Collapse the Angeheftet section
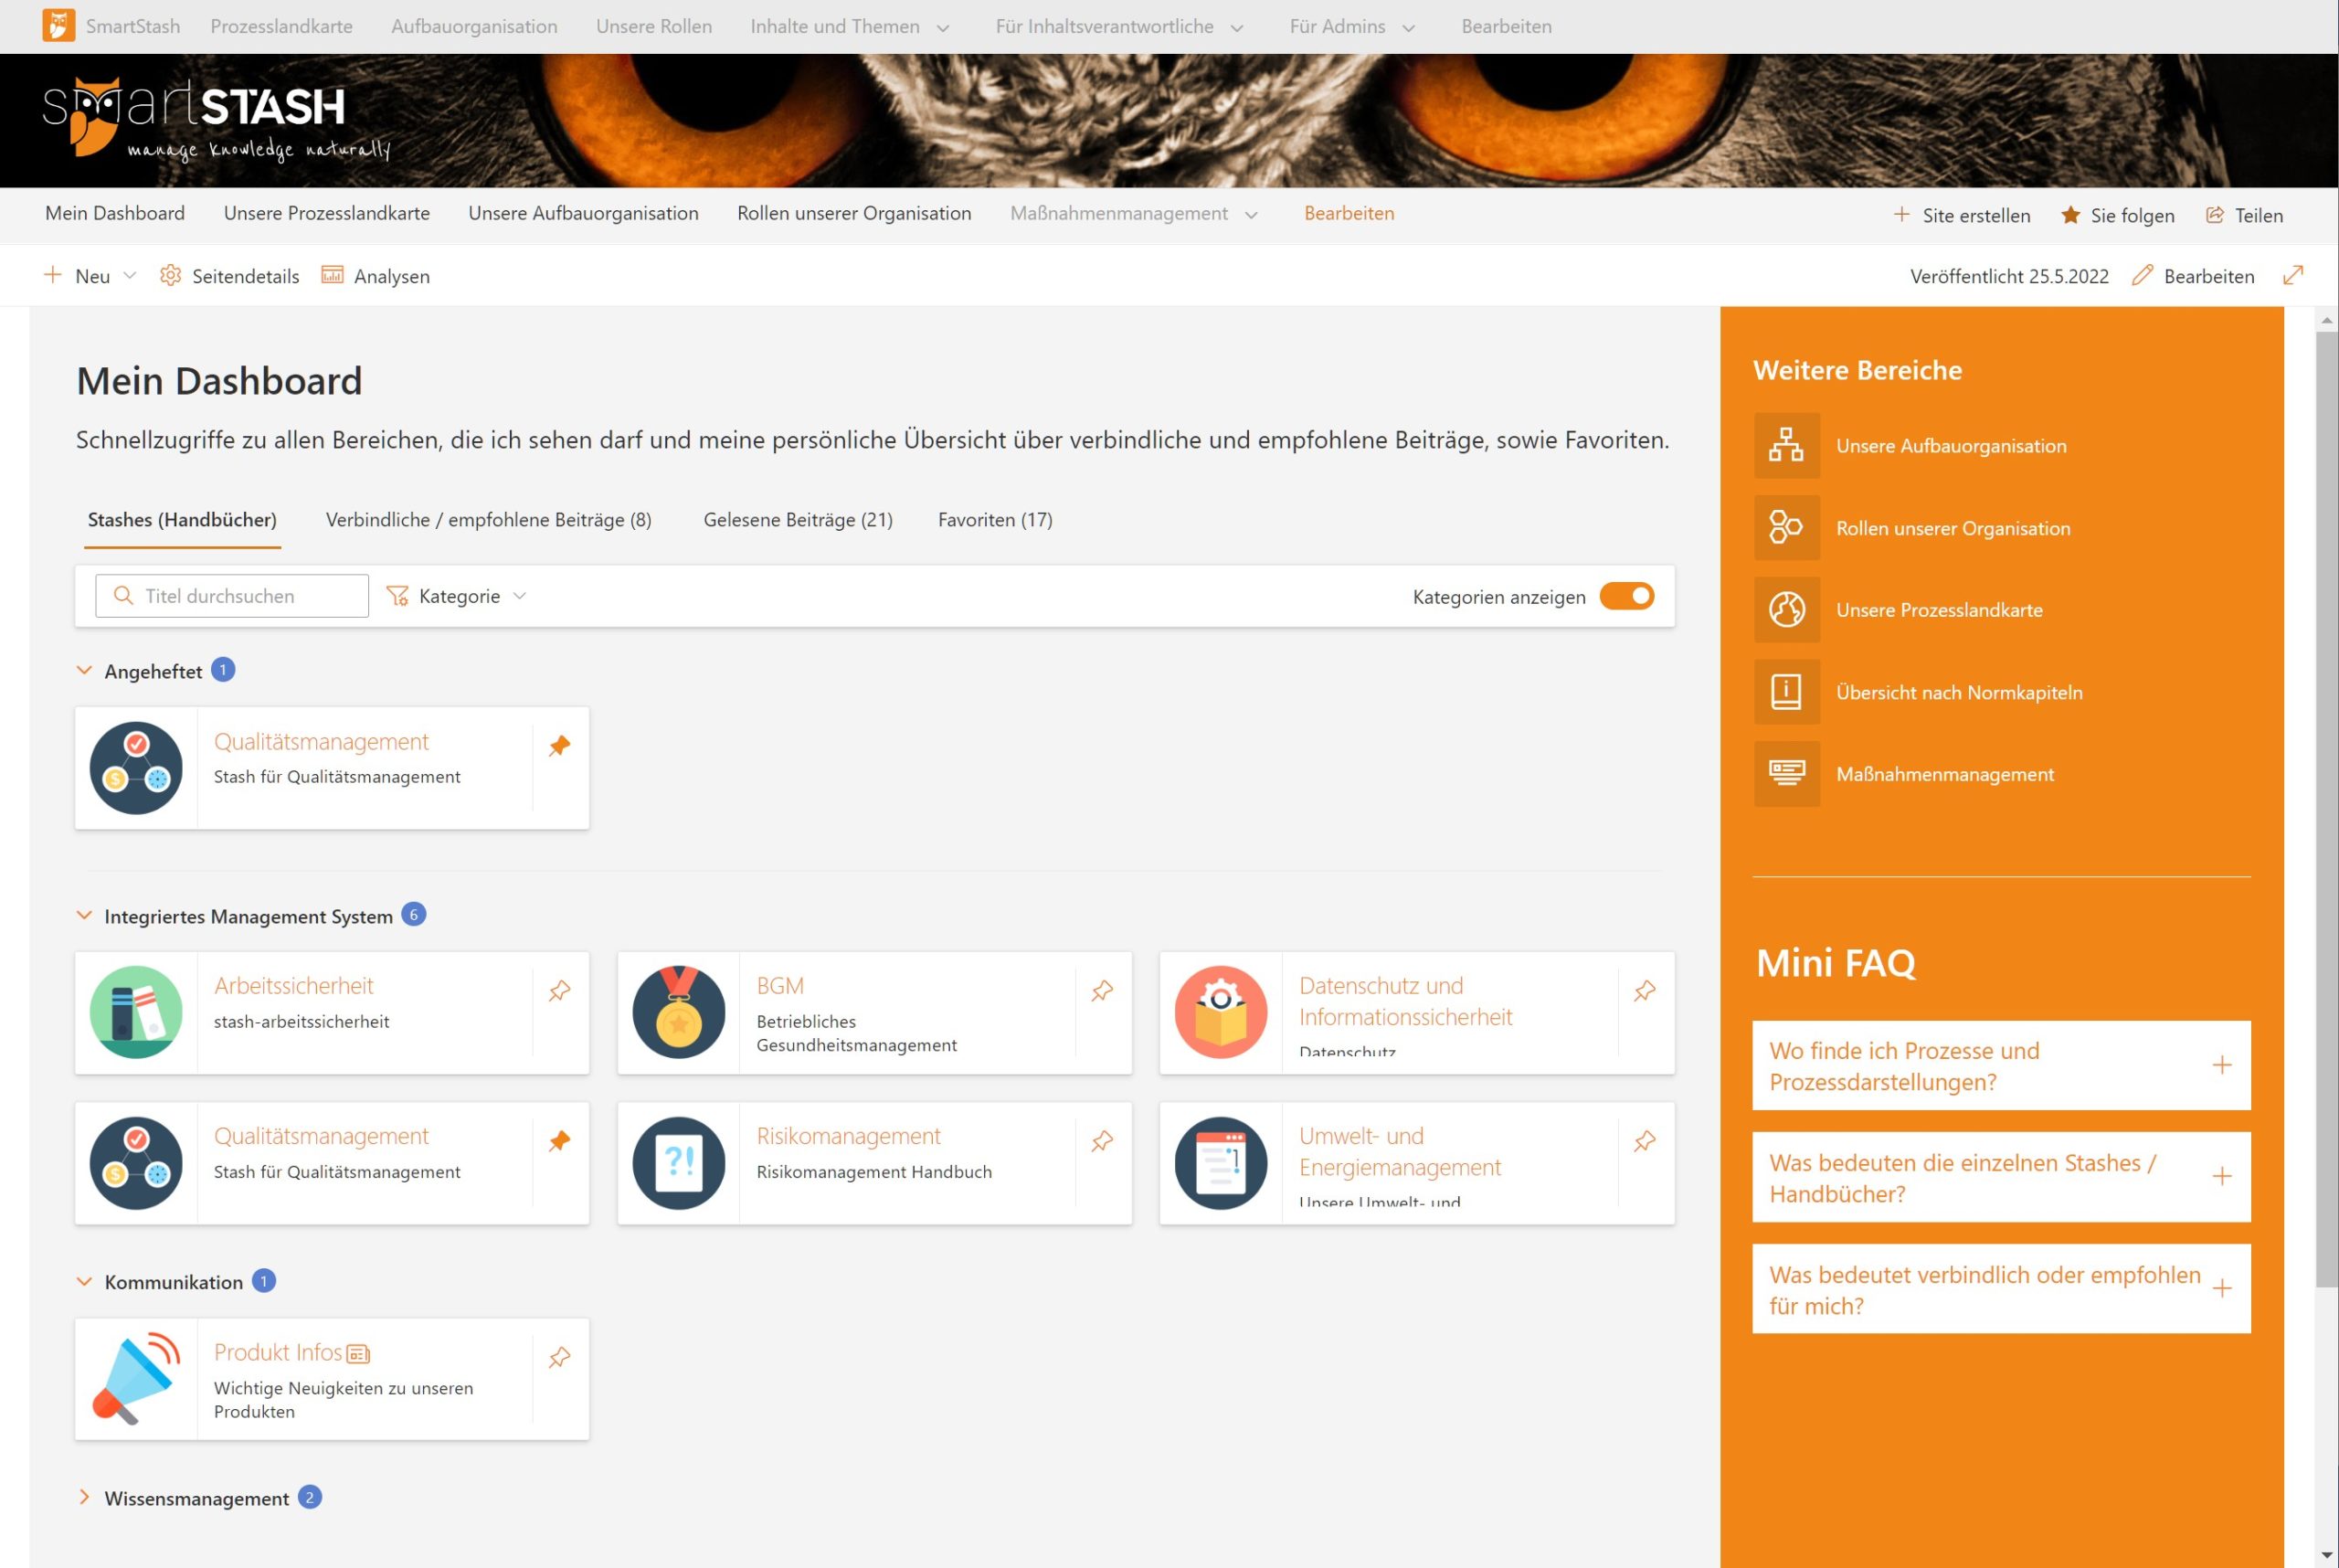The height and width of the screenshot is (1568, 2339). [x=84, y=670]
